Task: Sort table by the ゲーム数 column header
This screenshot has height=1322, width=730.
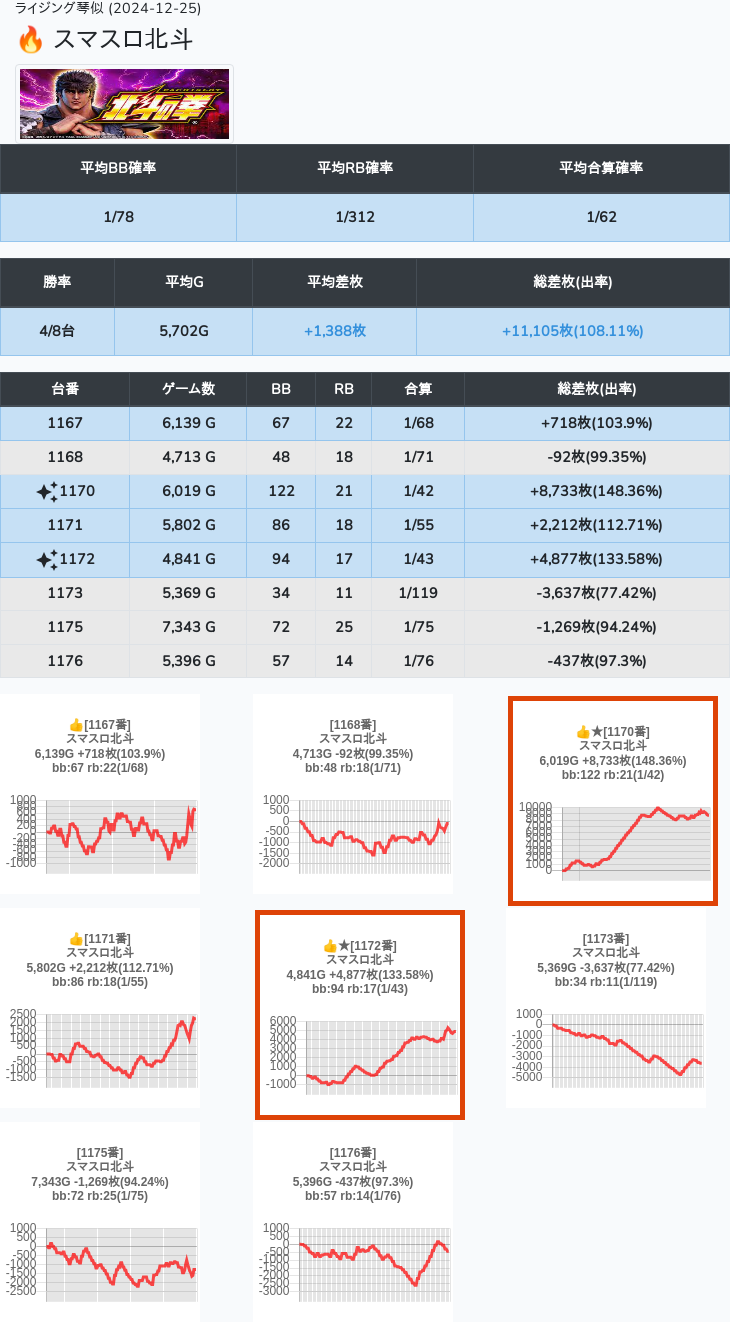Action: (x=188, y=389)
